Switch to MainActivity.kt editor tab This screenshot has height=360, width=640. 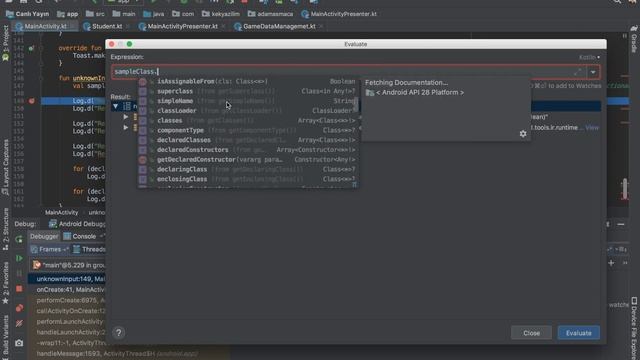44,26
